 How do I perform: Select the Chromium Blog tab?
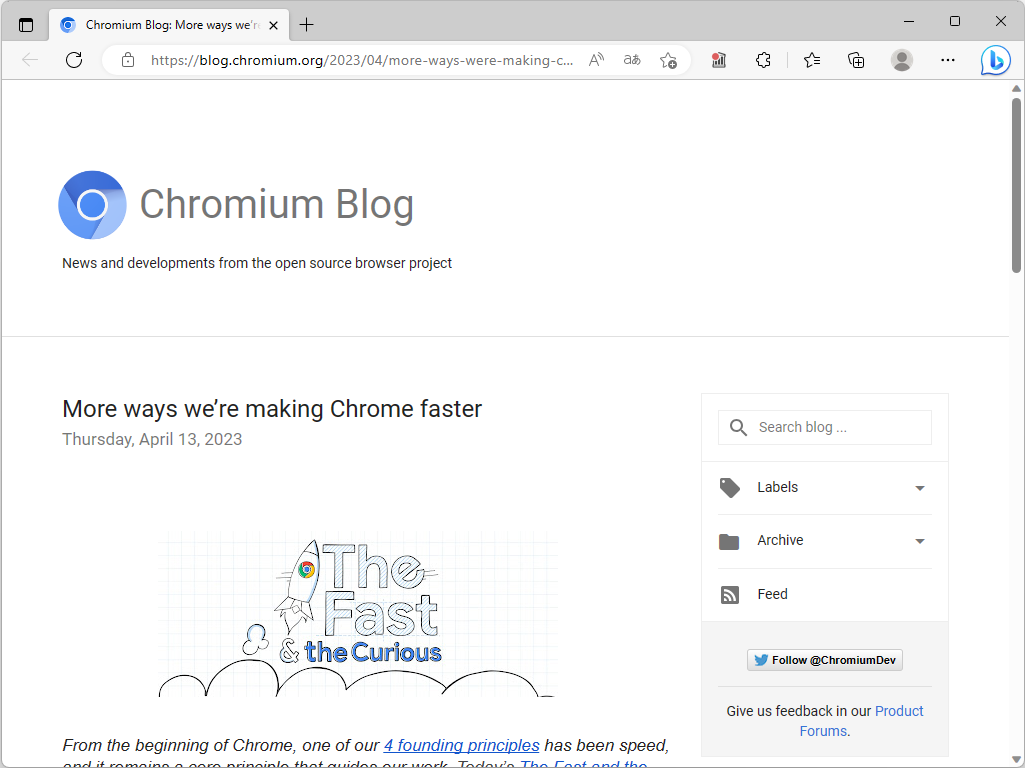click(x=165, y=24)
